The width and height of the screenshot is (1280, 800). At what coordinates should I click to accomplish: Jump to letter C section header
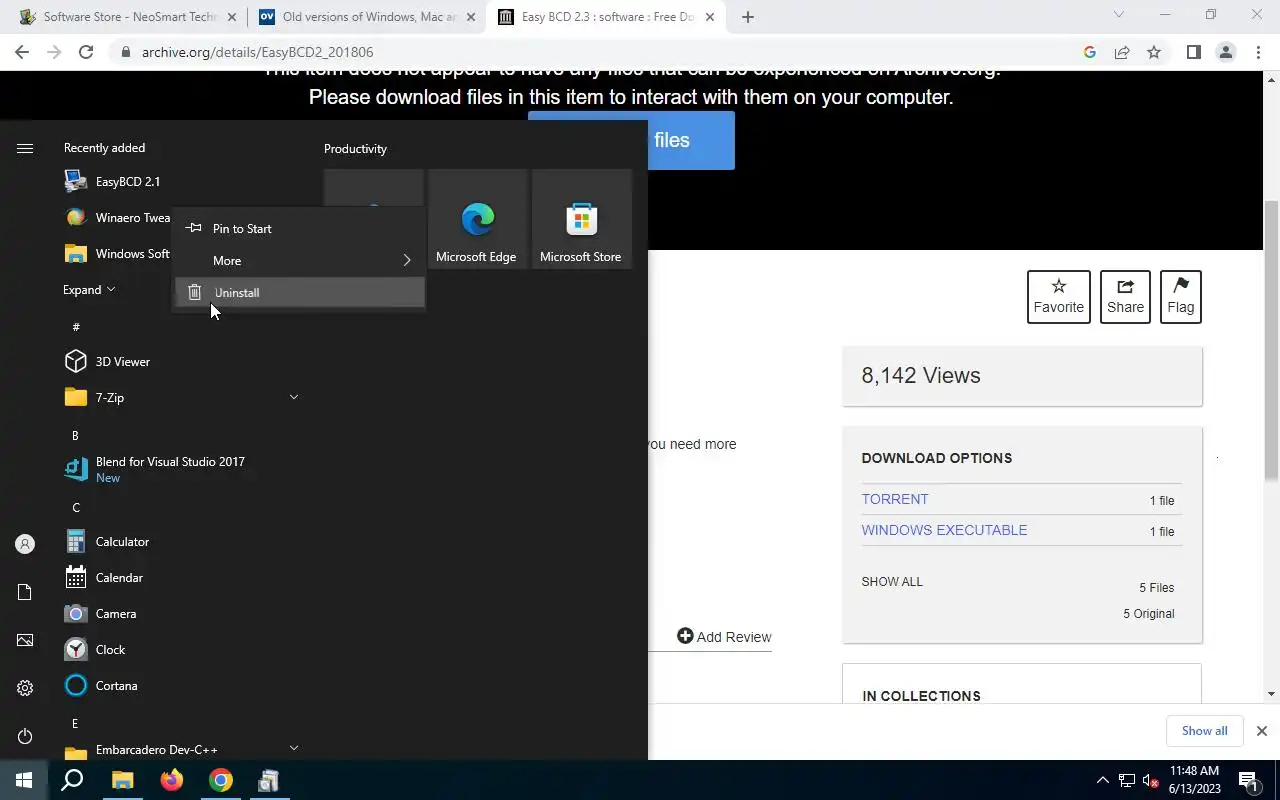click(75, 508)
